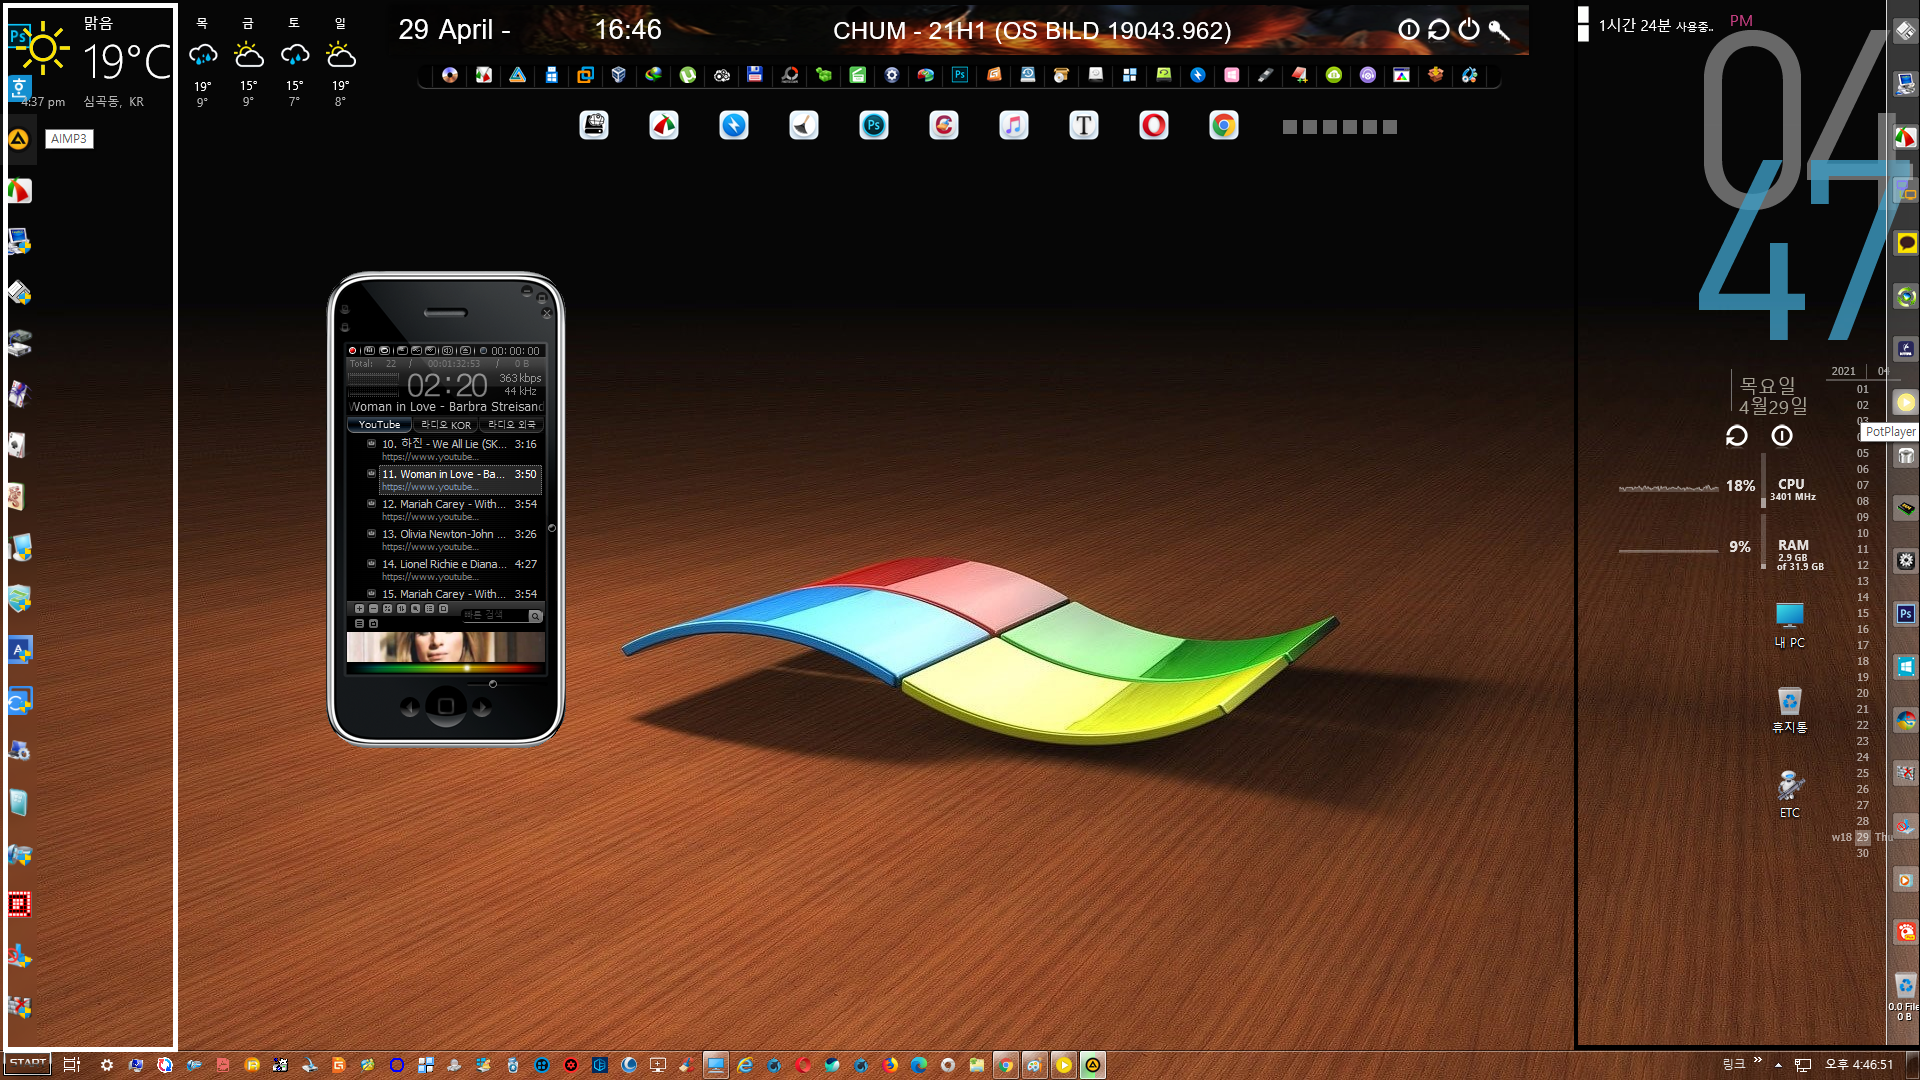Click the red record button in AIMP
The height and width of the screenshot is (1080, 1920).
pos(353,351)
